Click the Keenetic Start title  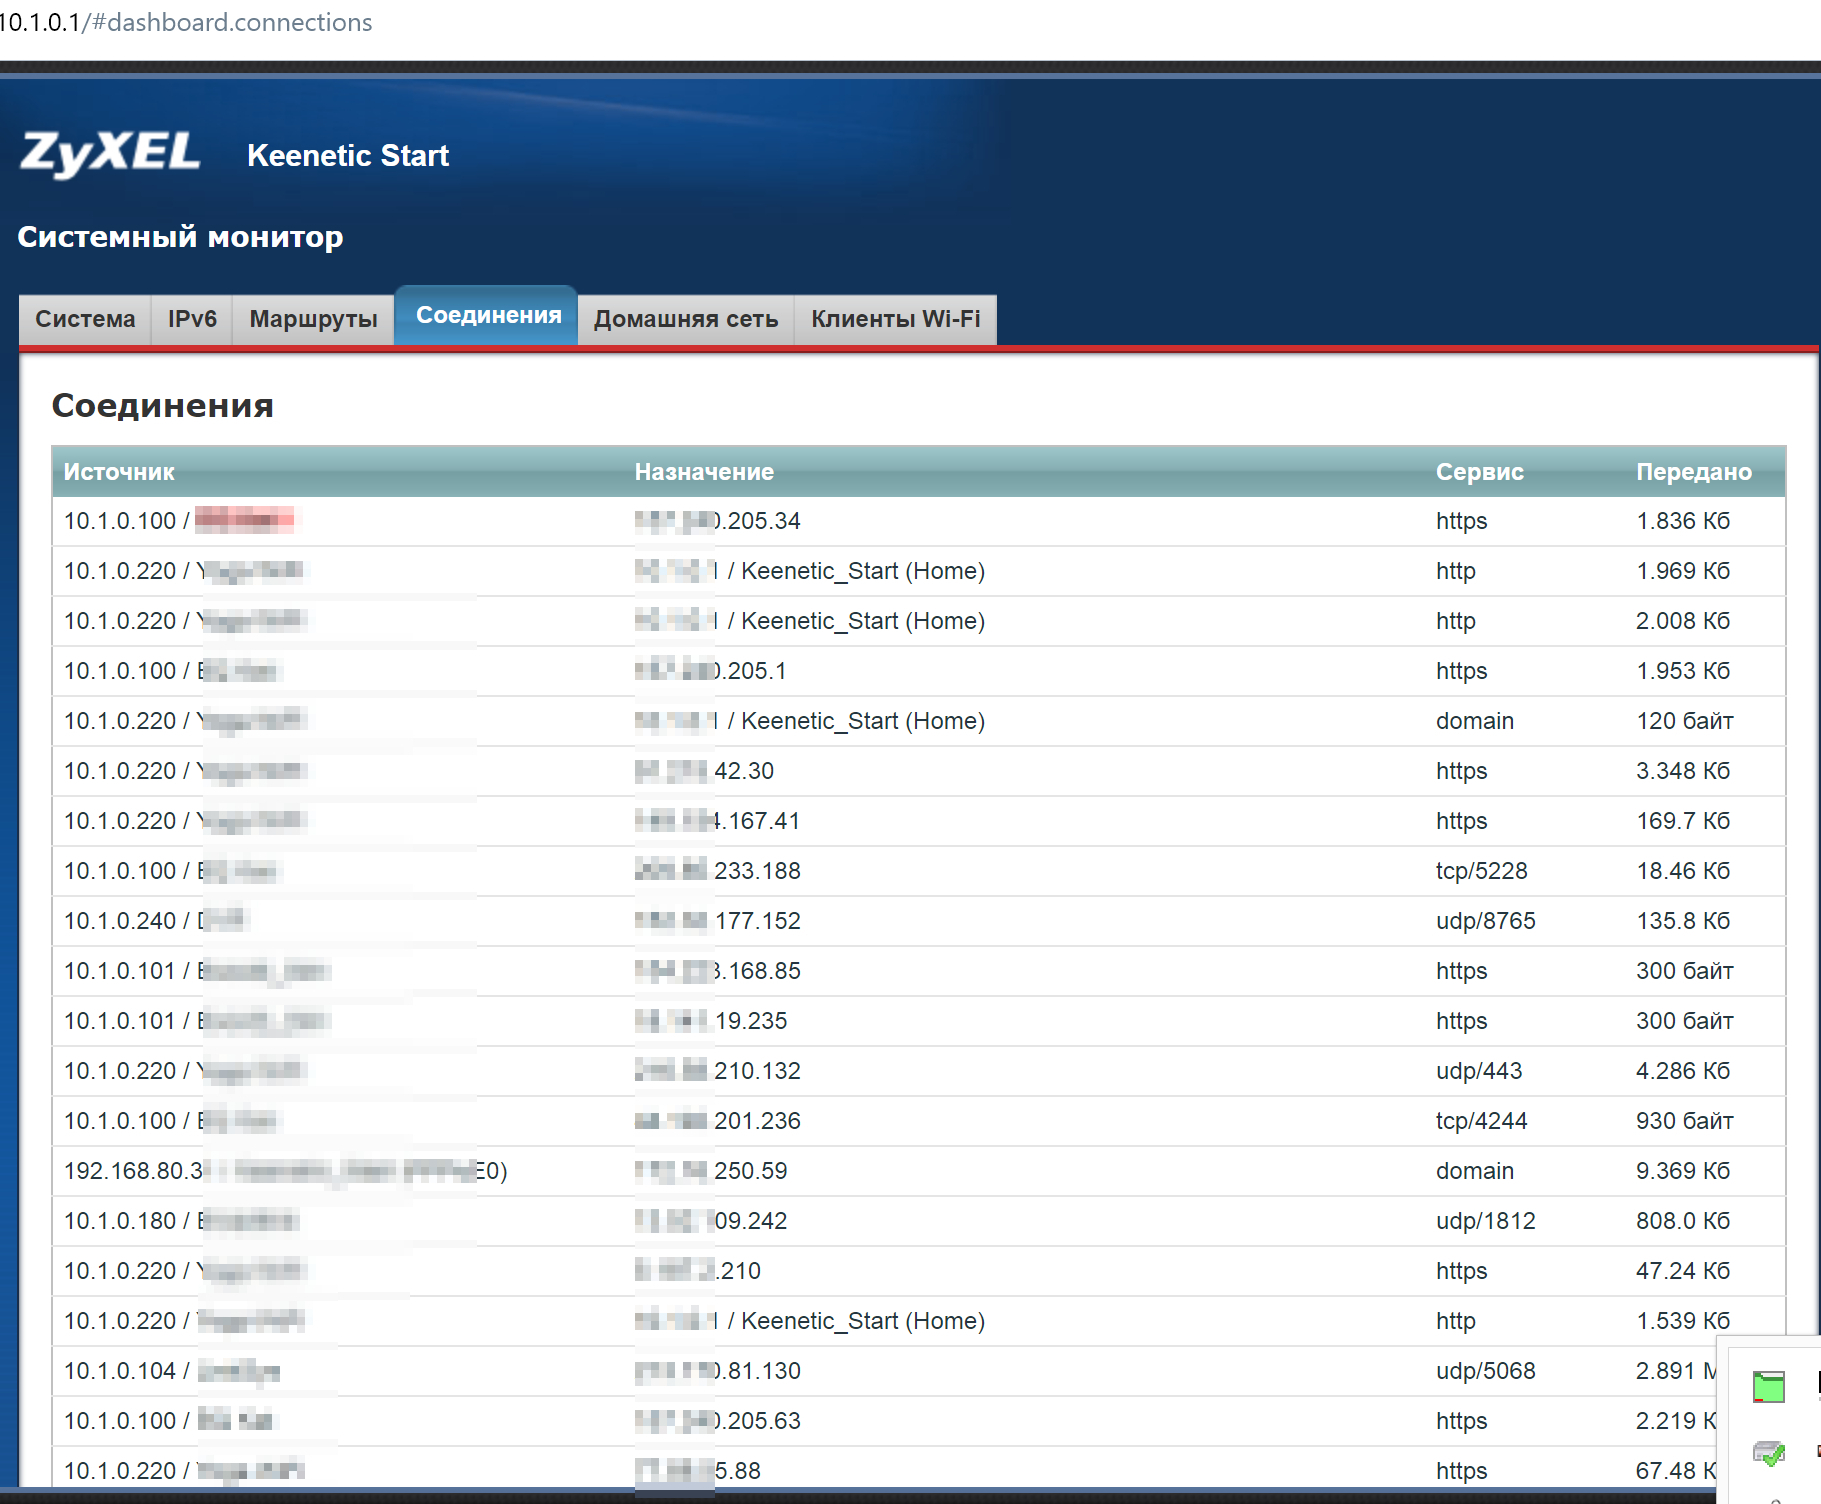click(348, 155)
